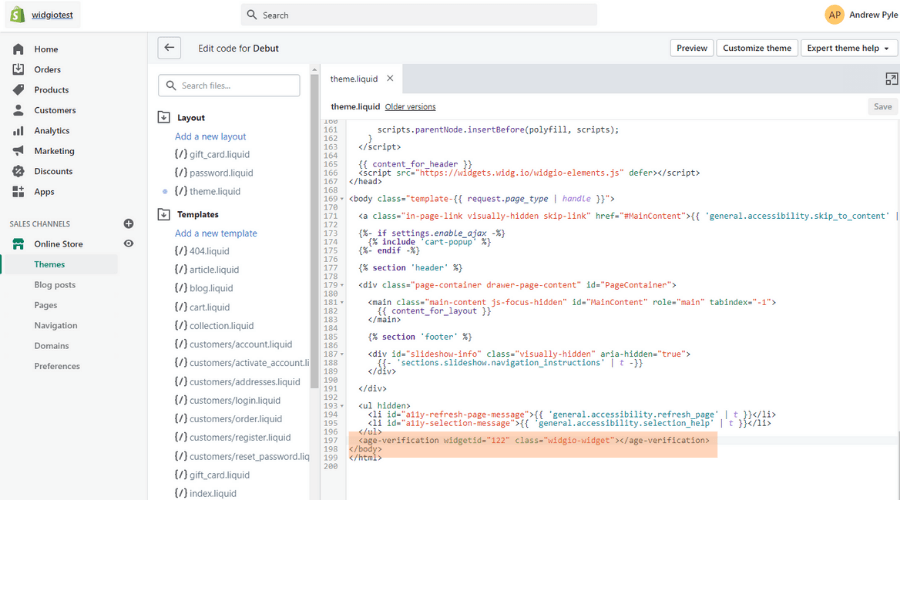
Task: Open the Apps grid icon
Action: pyautogui.click(x=18, y=192)
